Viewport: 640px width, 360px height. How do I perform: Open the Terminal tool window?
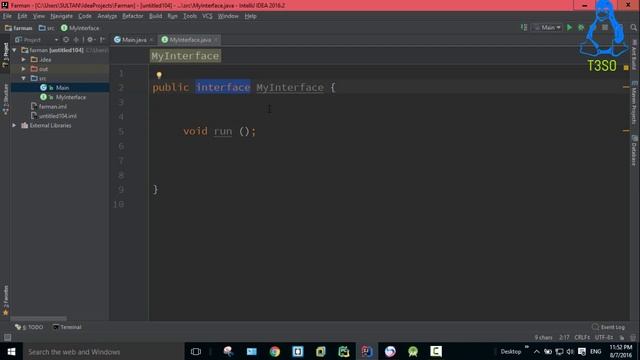point(67,327)
